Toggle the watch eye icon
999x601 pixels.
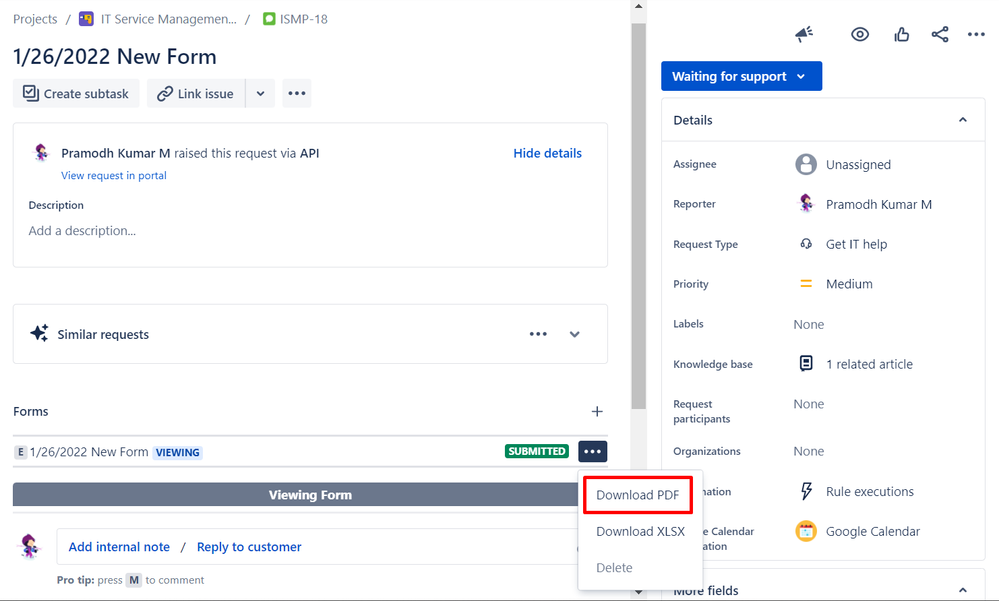tap(860, 34)
